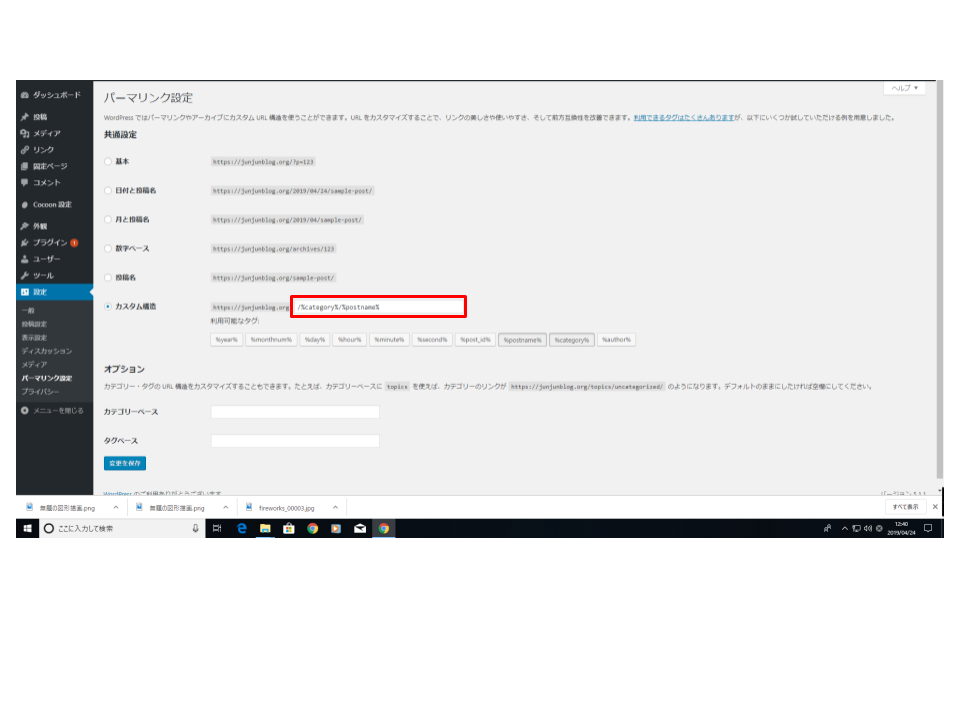
Task: Click the microphone icon in taskbar search
Action: point(195,528)
